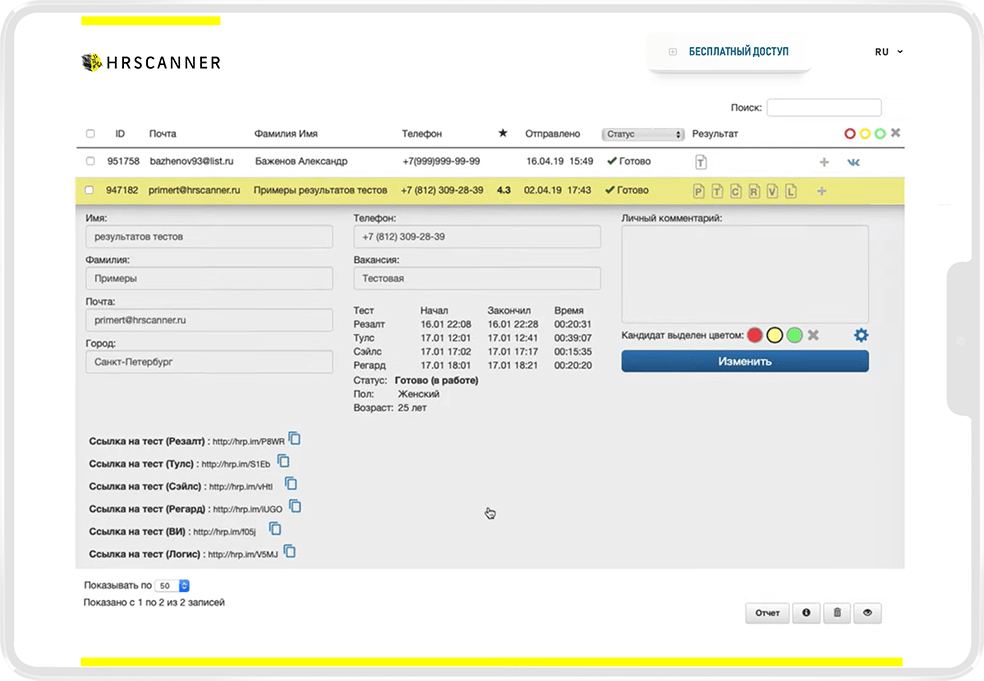Mark candidate with green color circle
Screen dimensions: 984x681
pyautogui.click(x=794, y=335)
